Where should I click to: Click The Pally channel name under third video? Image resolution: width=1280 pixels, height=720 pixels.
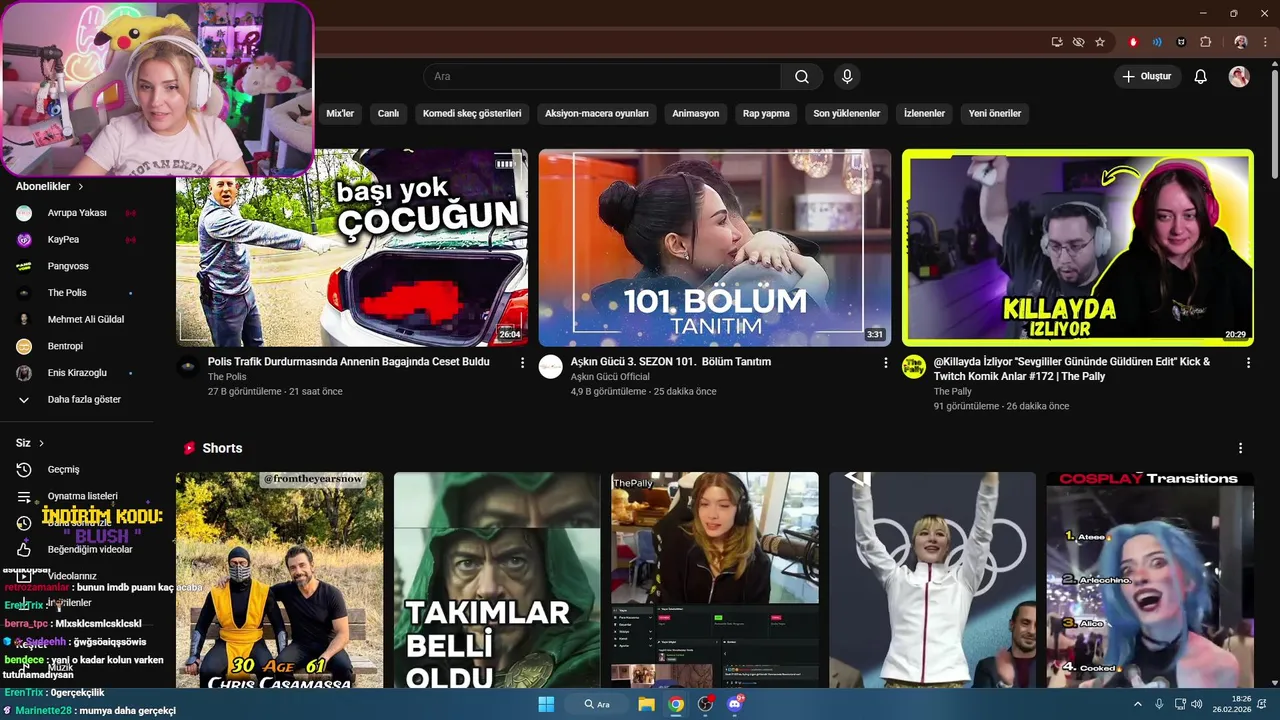click(x=953, y=392)
